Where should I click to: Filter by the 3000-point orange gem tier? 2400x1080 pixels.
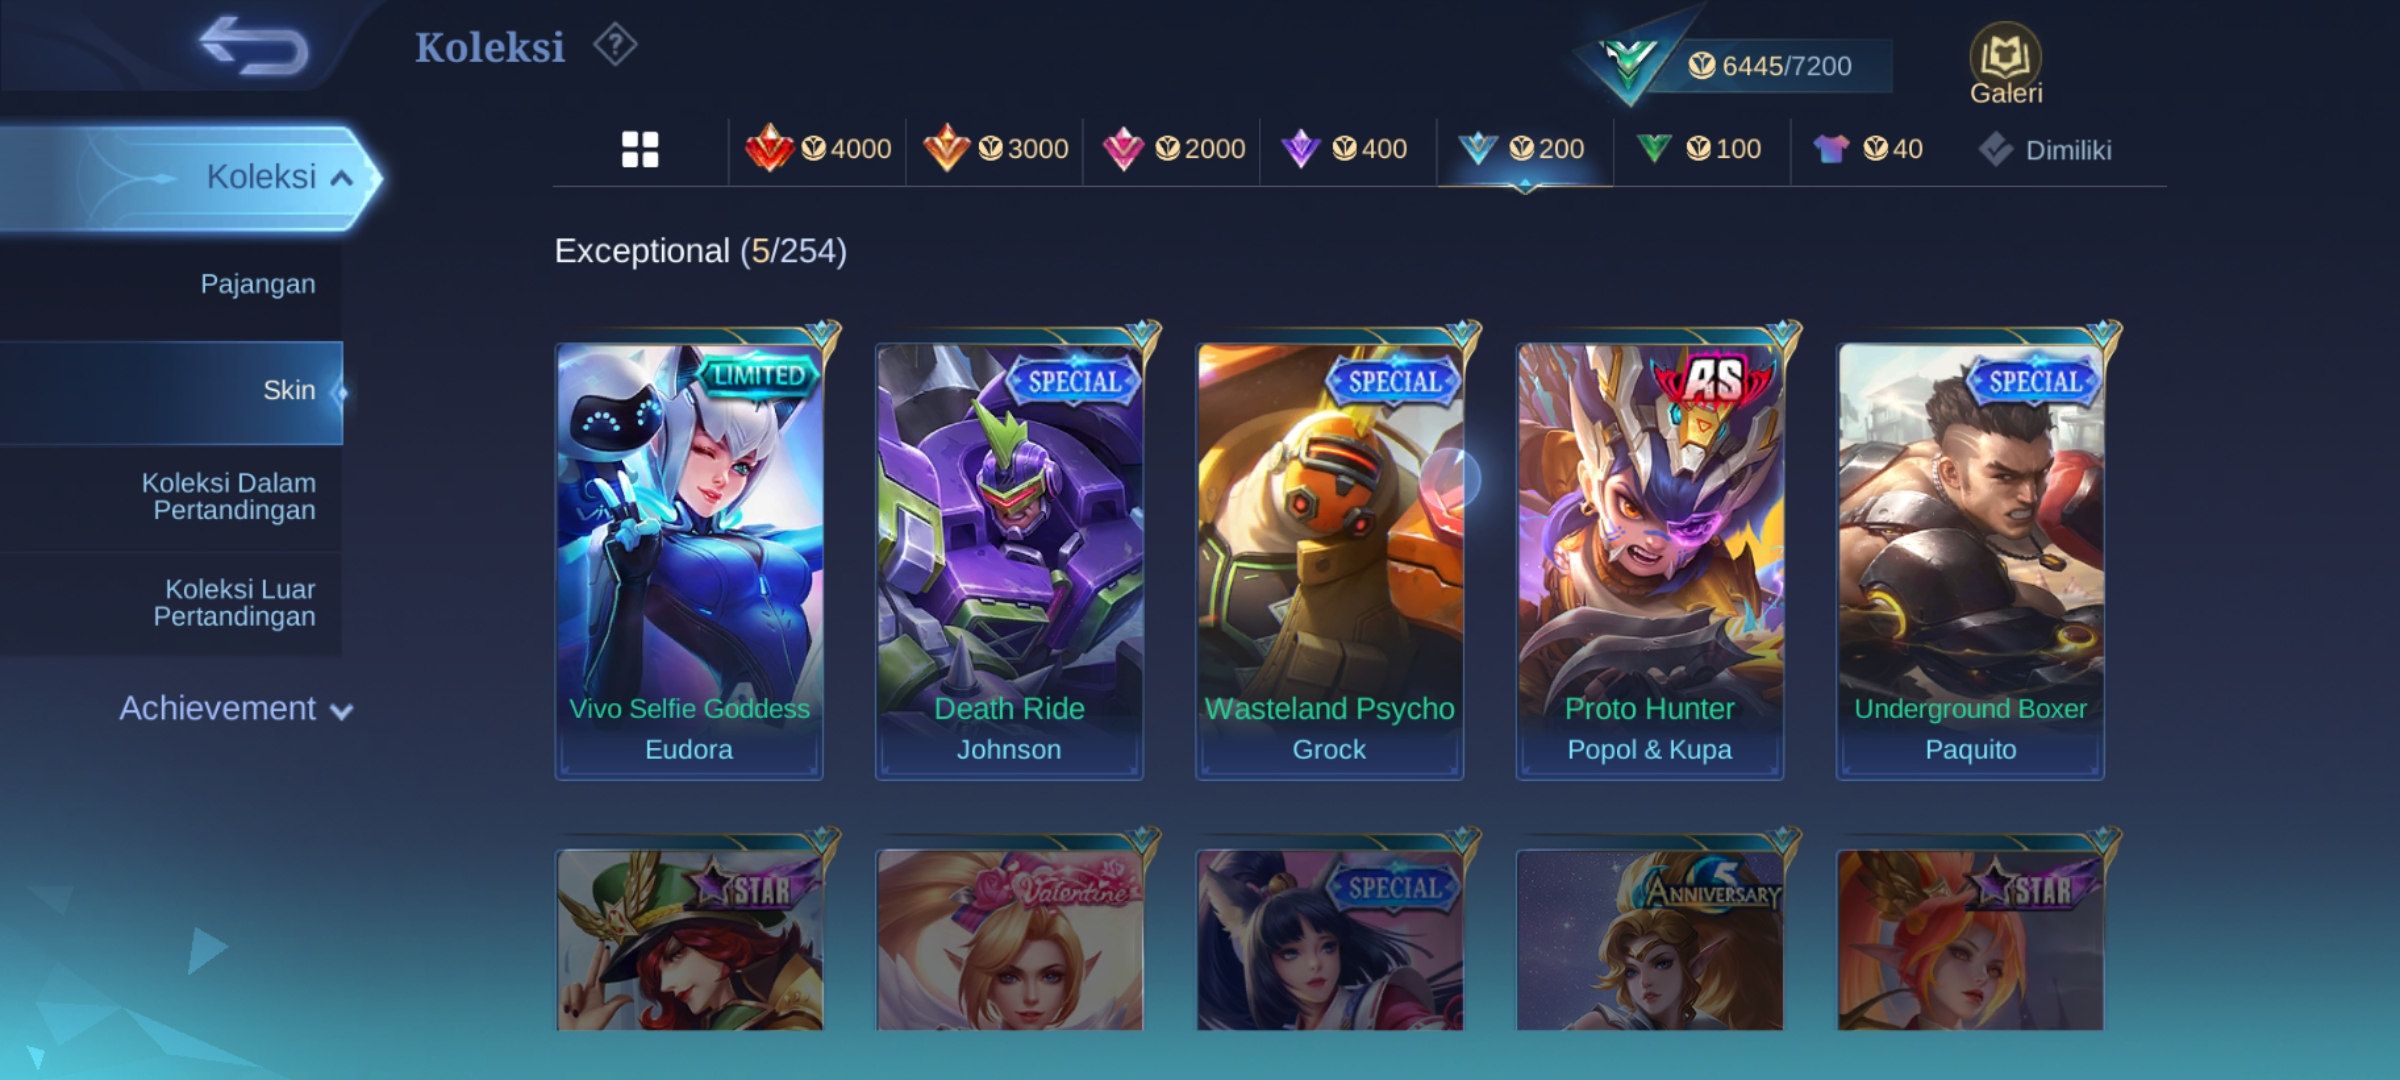[x=995, y=149]
